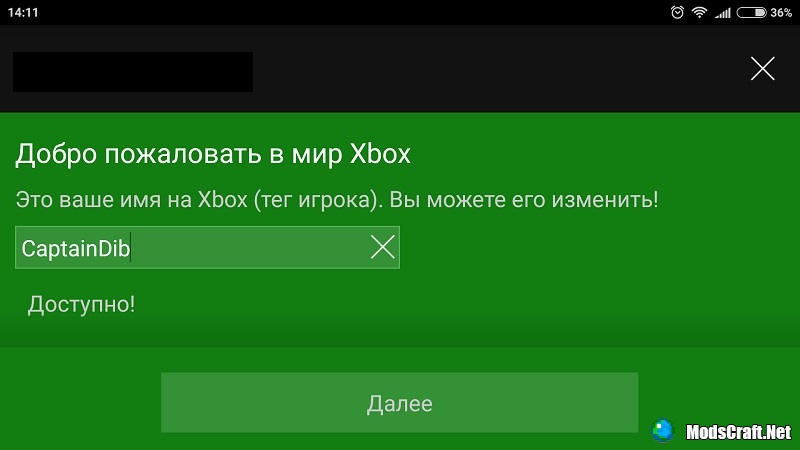
Task: Close the Xbox sign-in dialog with the X
Action: coord(763,69)
